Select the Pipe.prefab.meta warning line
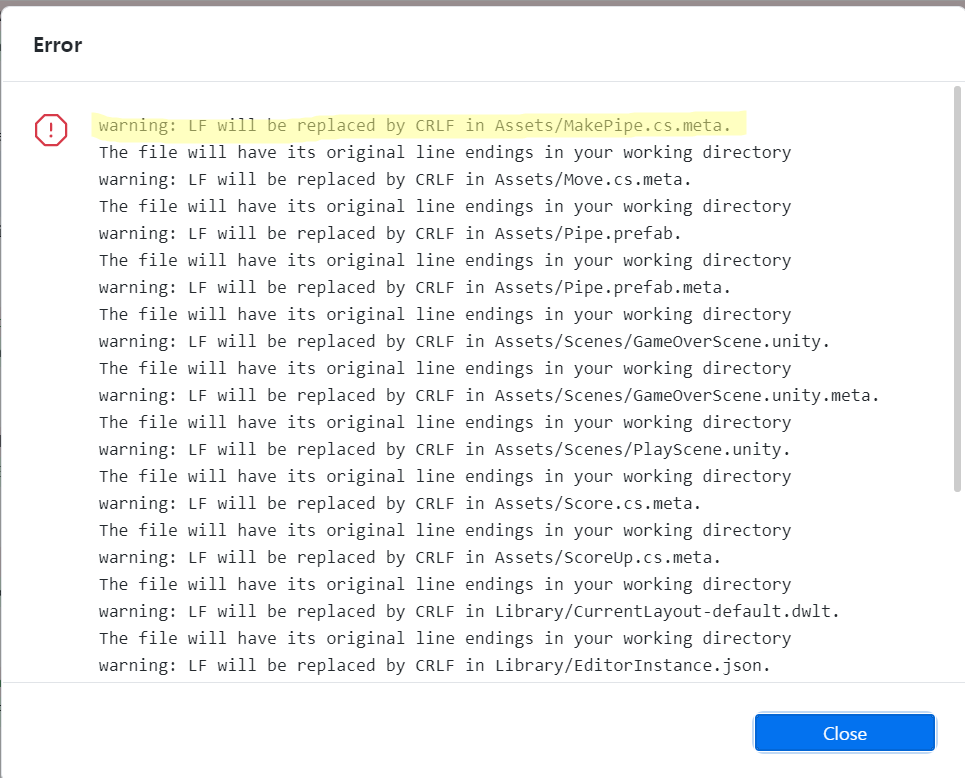Image resolution: width=965 pixels, height=778 pixels. click(415, 288)
